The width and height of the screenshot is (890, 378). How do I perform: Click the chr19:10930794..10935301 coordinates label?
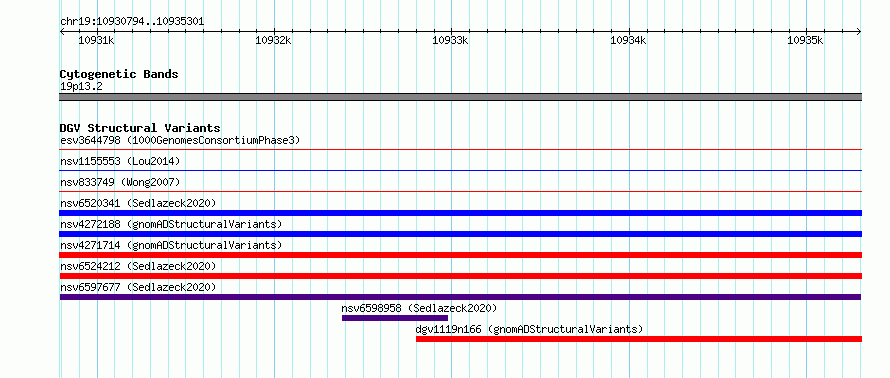click(x=132, y=22)
